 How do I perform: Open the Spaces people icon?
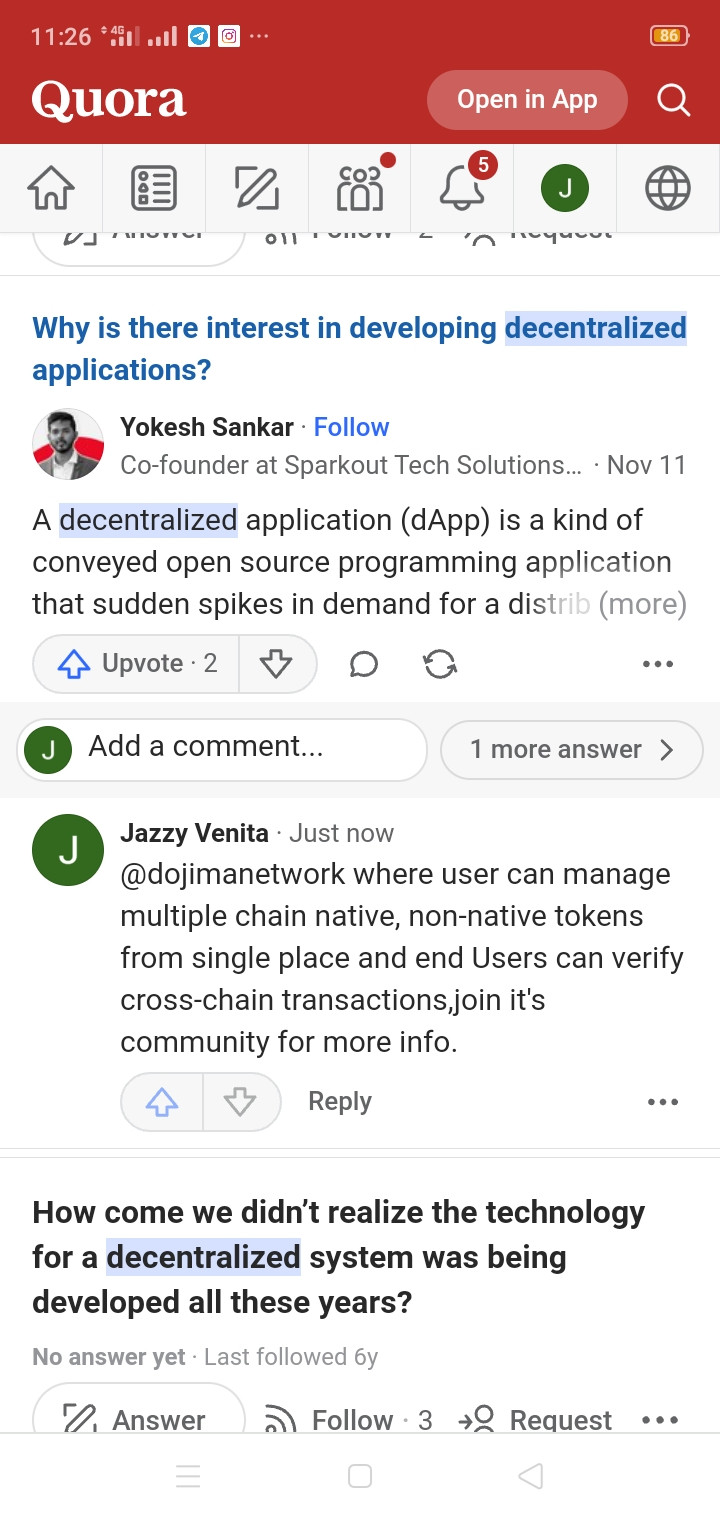tap(360, 188)
